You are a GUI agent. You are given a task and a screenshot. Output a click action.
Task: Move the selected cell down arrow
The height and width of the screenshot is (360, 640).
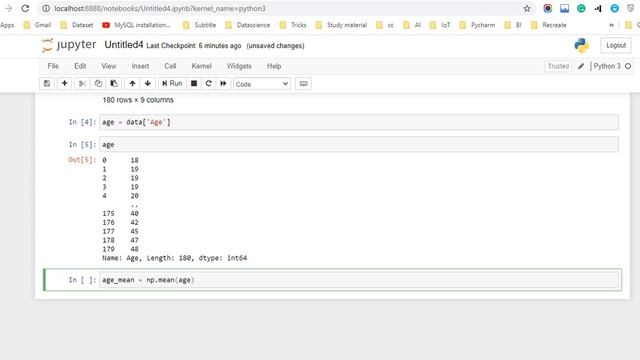pyautogui.click(x=148, y=84)
